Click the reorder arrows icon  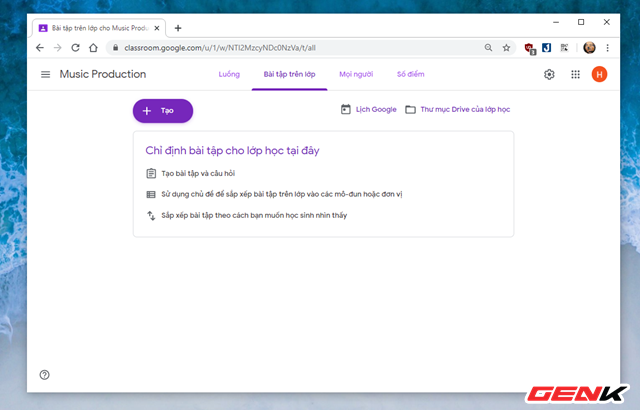151,215
